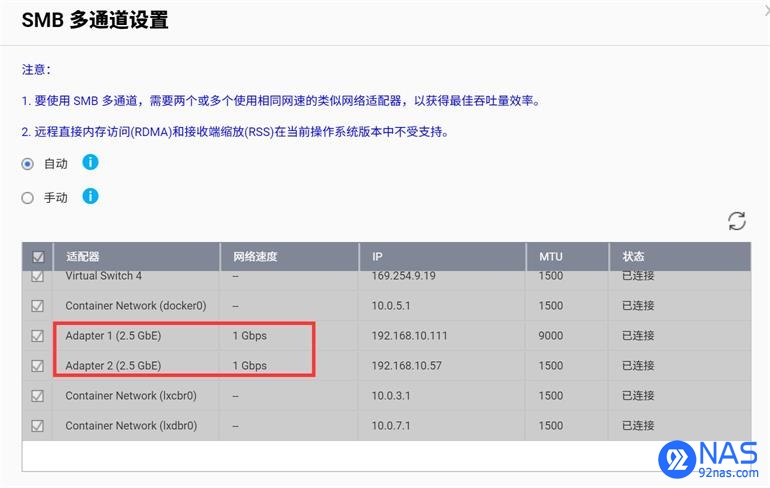Select the Adapter 2 (2.5 GbE) name

coord(113,366)
